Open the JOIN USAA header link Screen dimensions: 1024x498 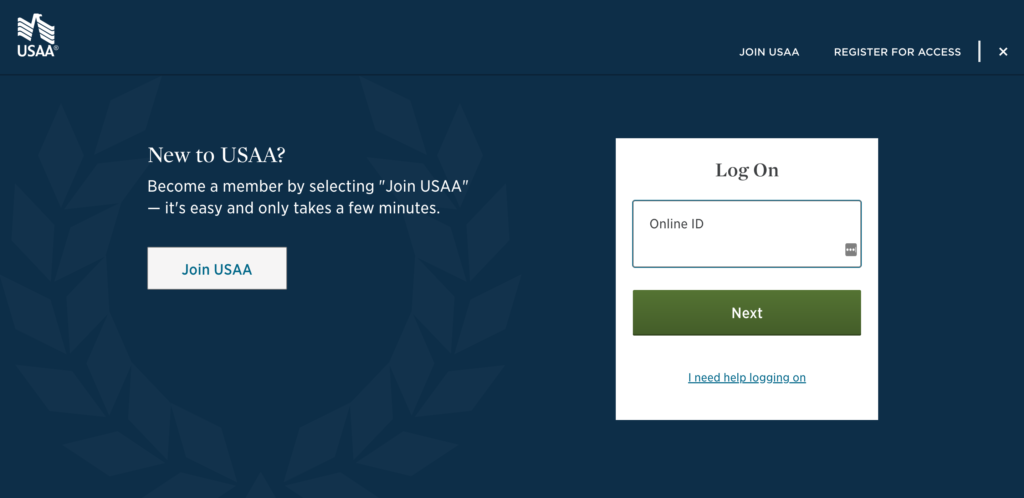tap(769, 52)
